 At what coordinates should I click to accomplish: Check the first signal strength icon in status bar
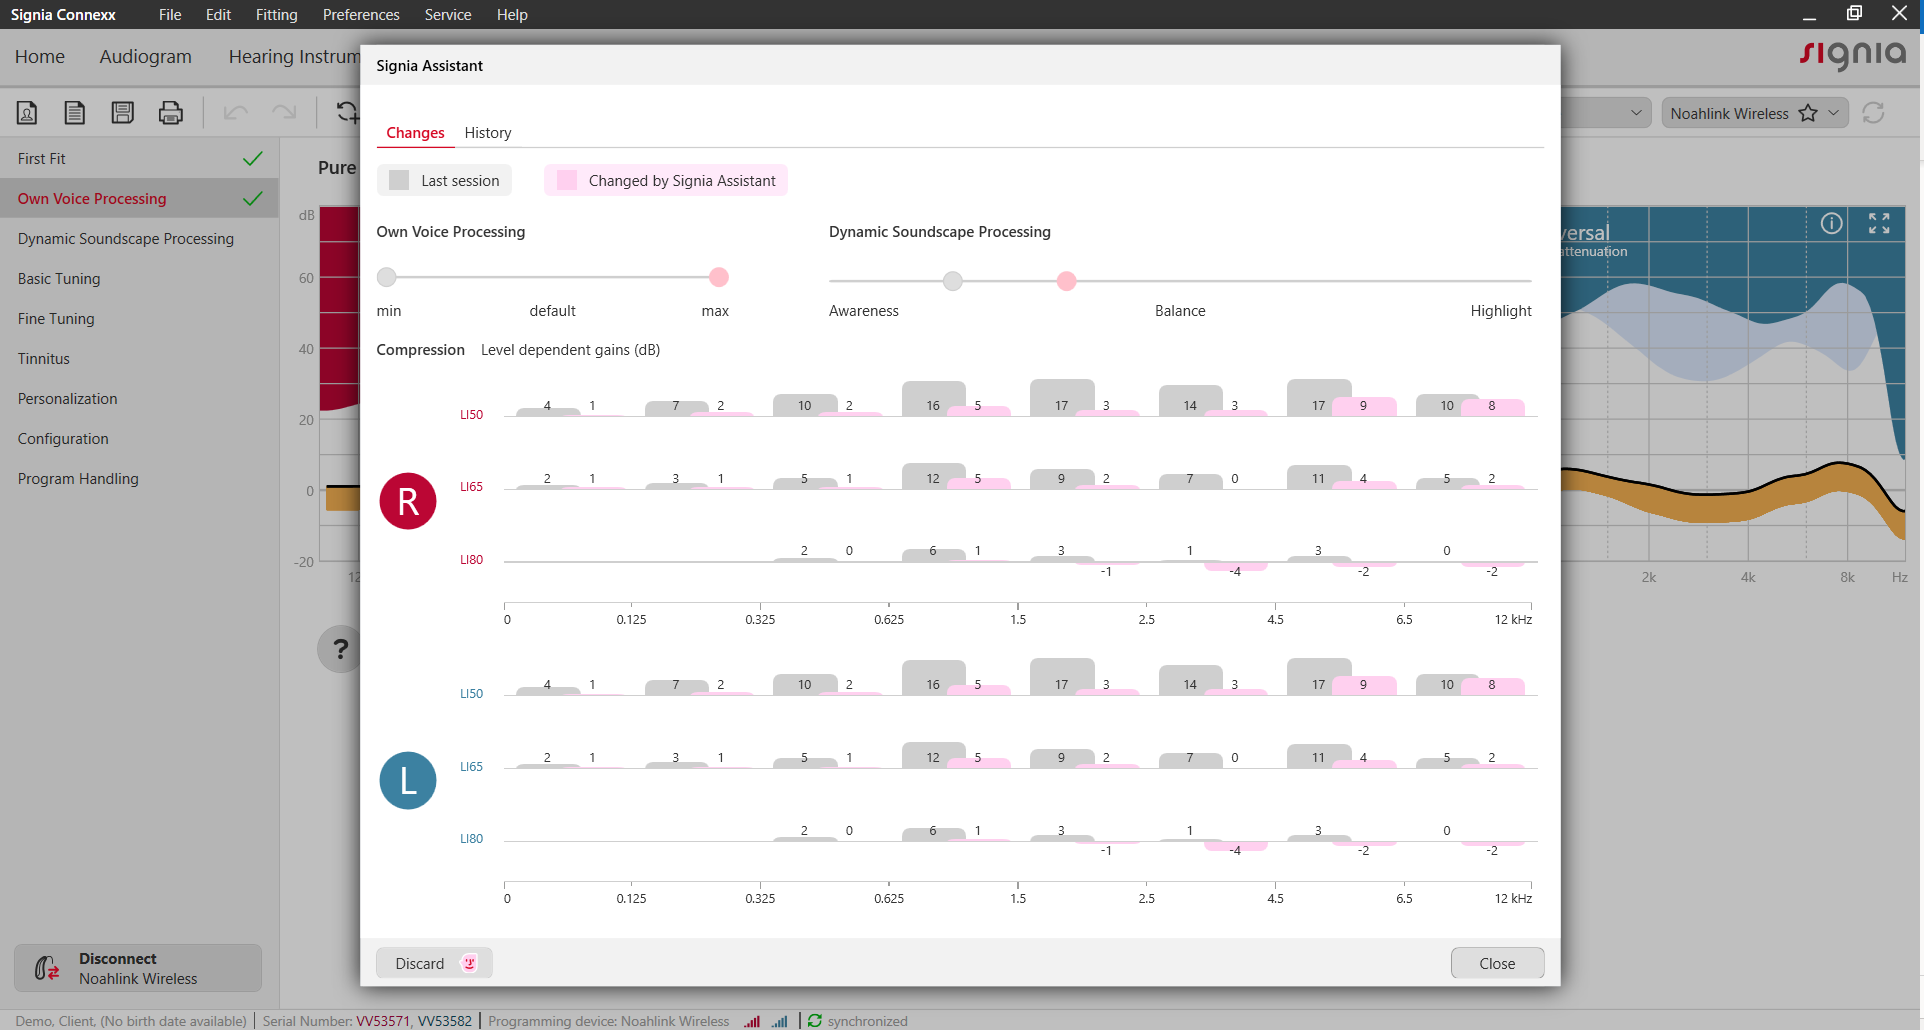tap(752, 1021)
